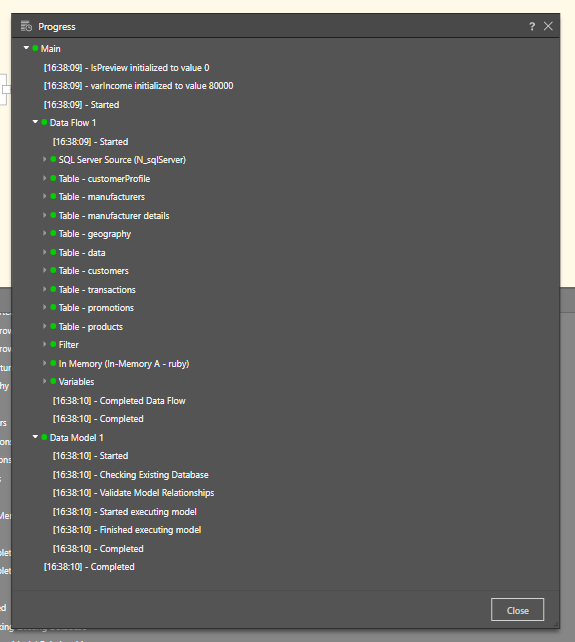Expand the Table - customerProfile node
575x642 pixels.
pyautogui.click(x=44, y=178)
